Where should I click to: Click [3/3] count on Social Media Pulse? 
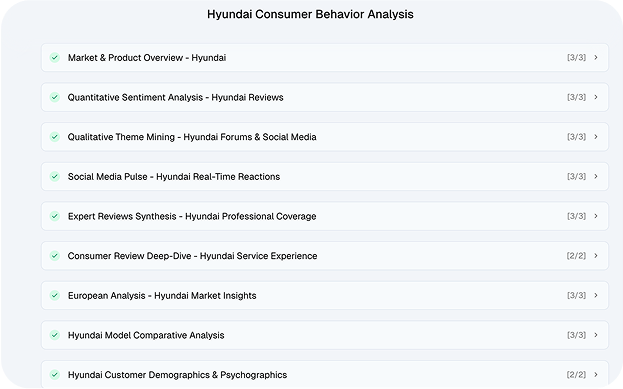(x=577, y=176)
